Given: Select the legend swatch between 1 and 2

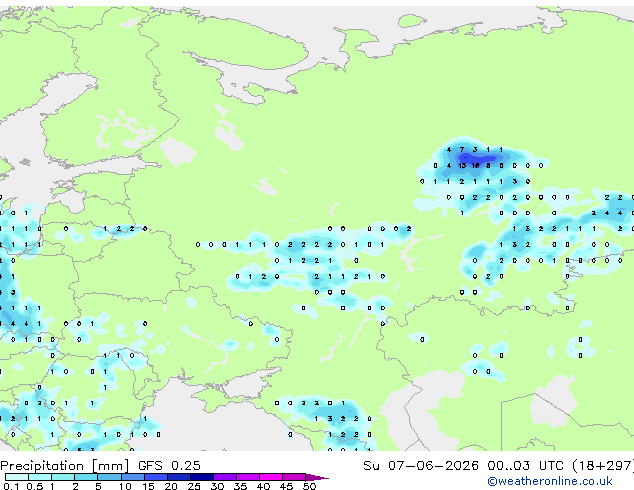Looking at the screenshot, I should coord(63,477).
